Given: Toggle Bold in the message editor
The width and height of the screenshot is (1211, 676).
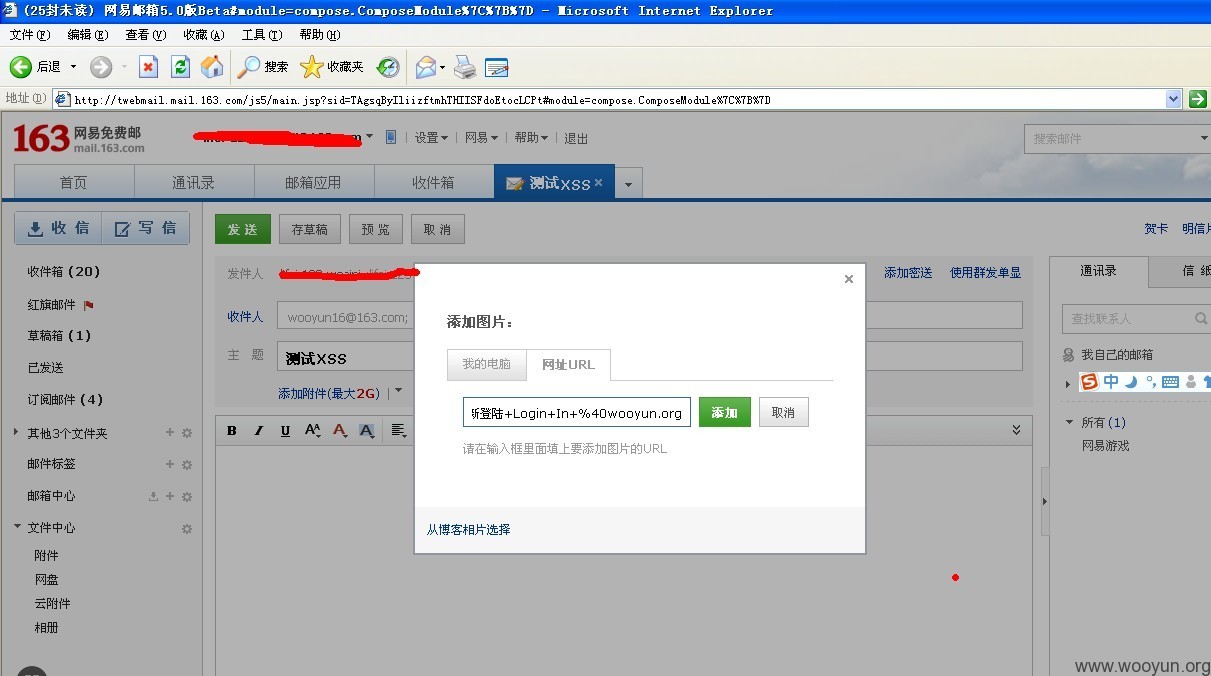Looking at the screenshot, I should click(x=232, y=430).
